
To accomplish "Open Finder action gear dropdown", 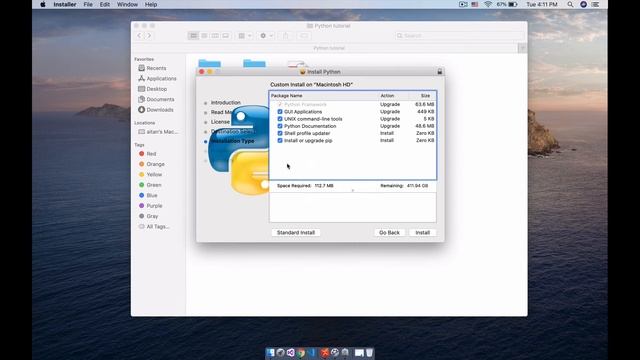I will [x=266, y=36].
